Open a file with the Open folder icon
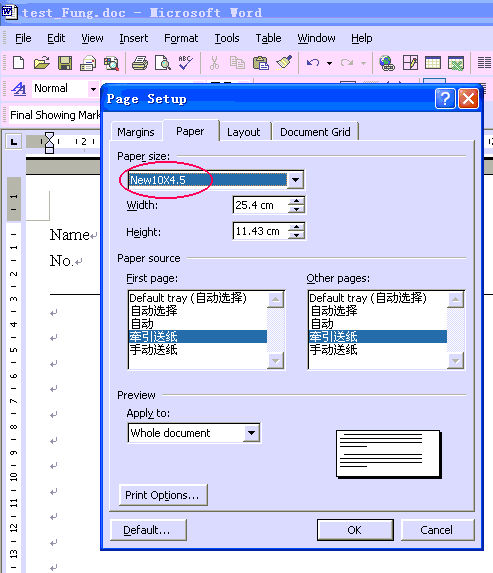Image resolution: width=493 pixels, height=573 pixels. tap(42, 63)
